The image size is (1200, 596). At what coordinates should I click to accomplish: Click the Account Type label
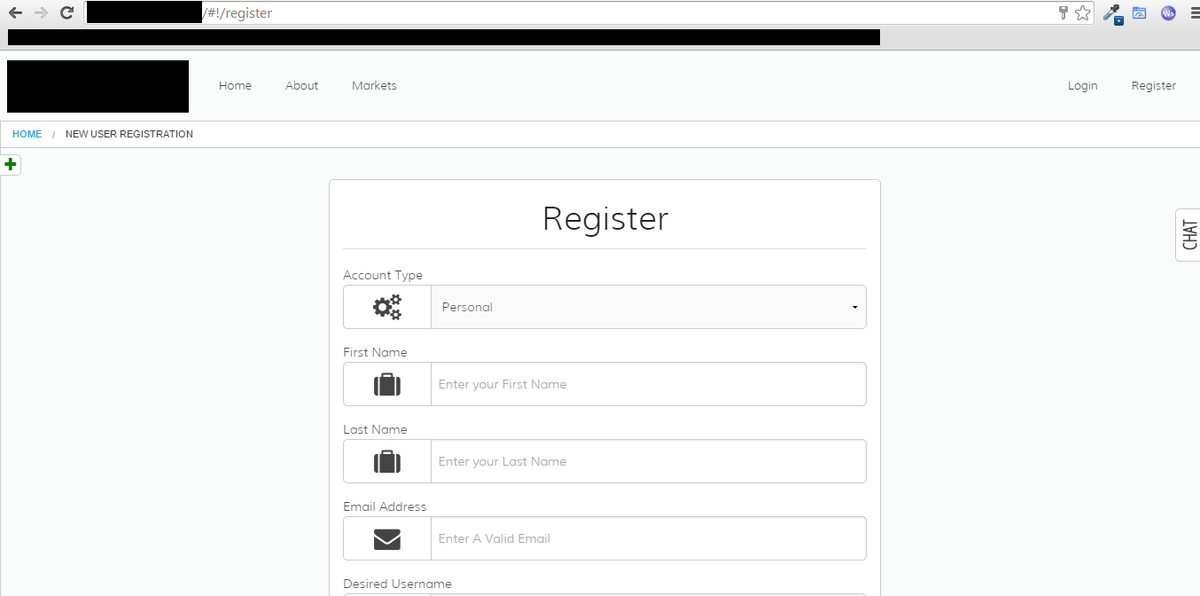tap(383, 275)
